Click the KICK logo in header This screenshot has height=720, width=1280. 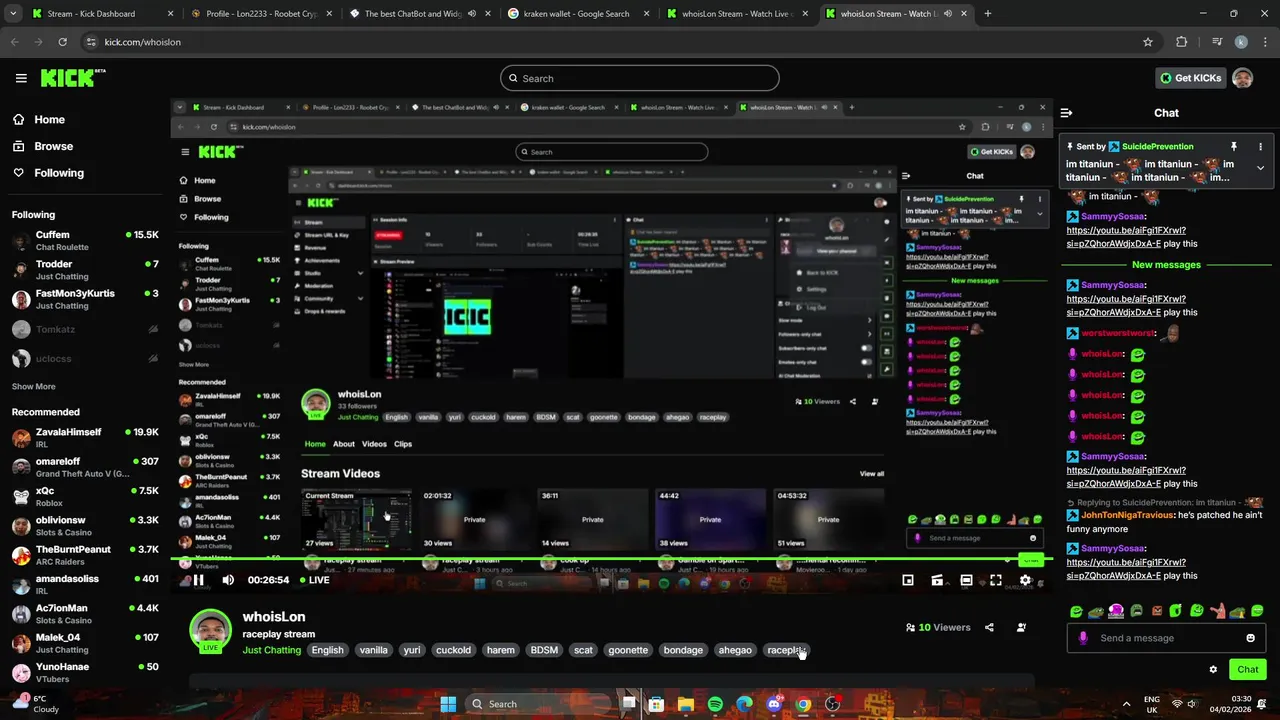point(72,78)
